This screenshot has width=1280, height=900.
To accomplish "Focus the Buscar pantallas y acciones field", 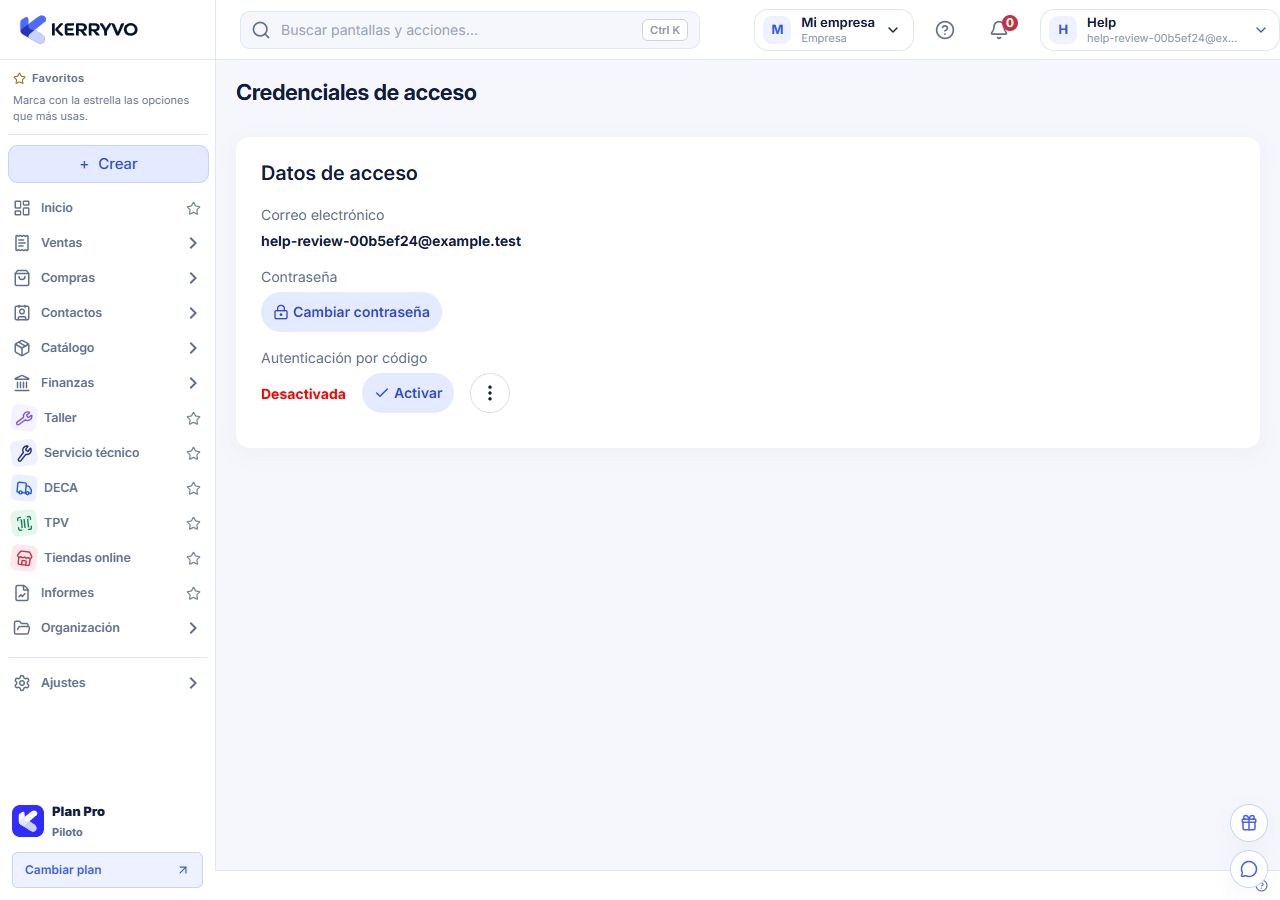I will click(470, 30).
